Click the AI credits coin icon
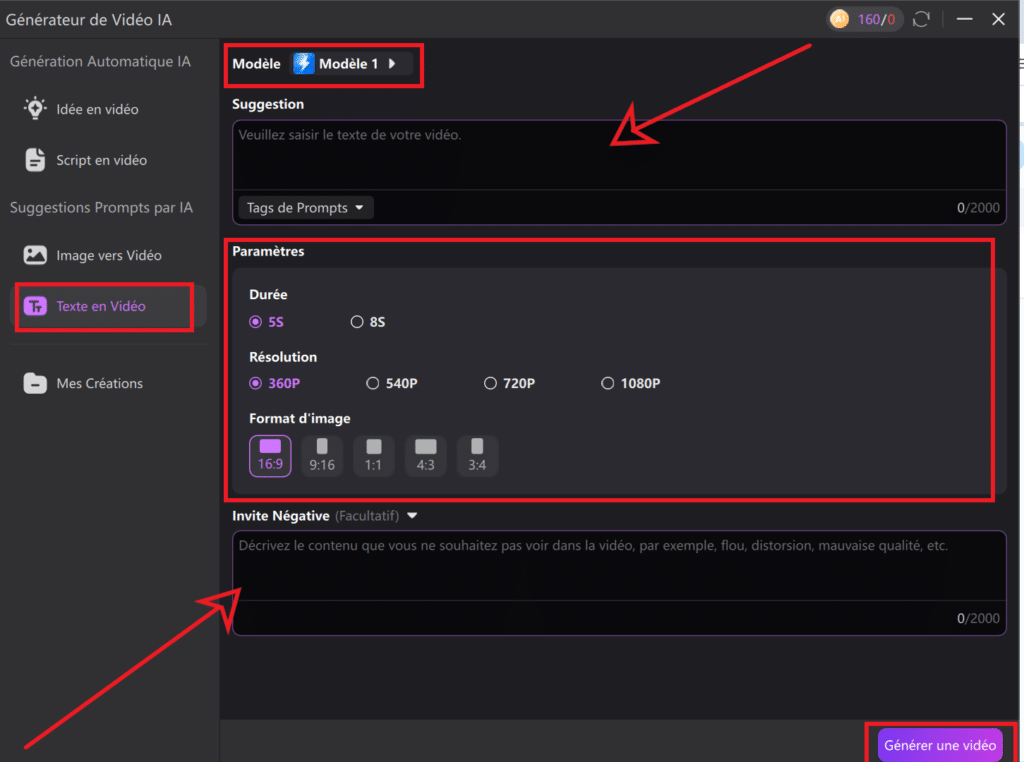The width and height of the screenshot is (1024, 762). pos(839,19)
